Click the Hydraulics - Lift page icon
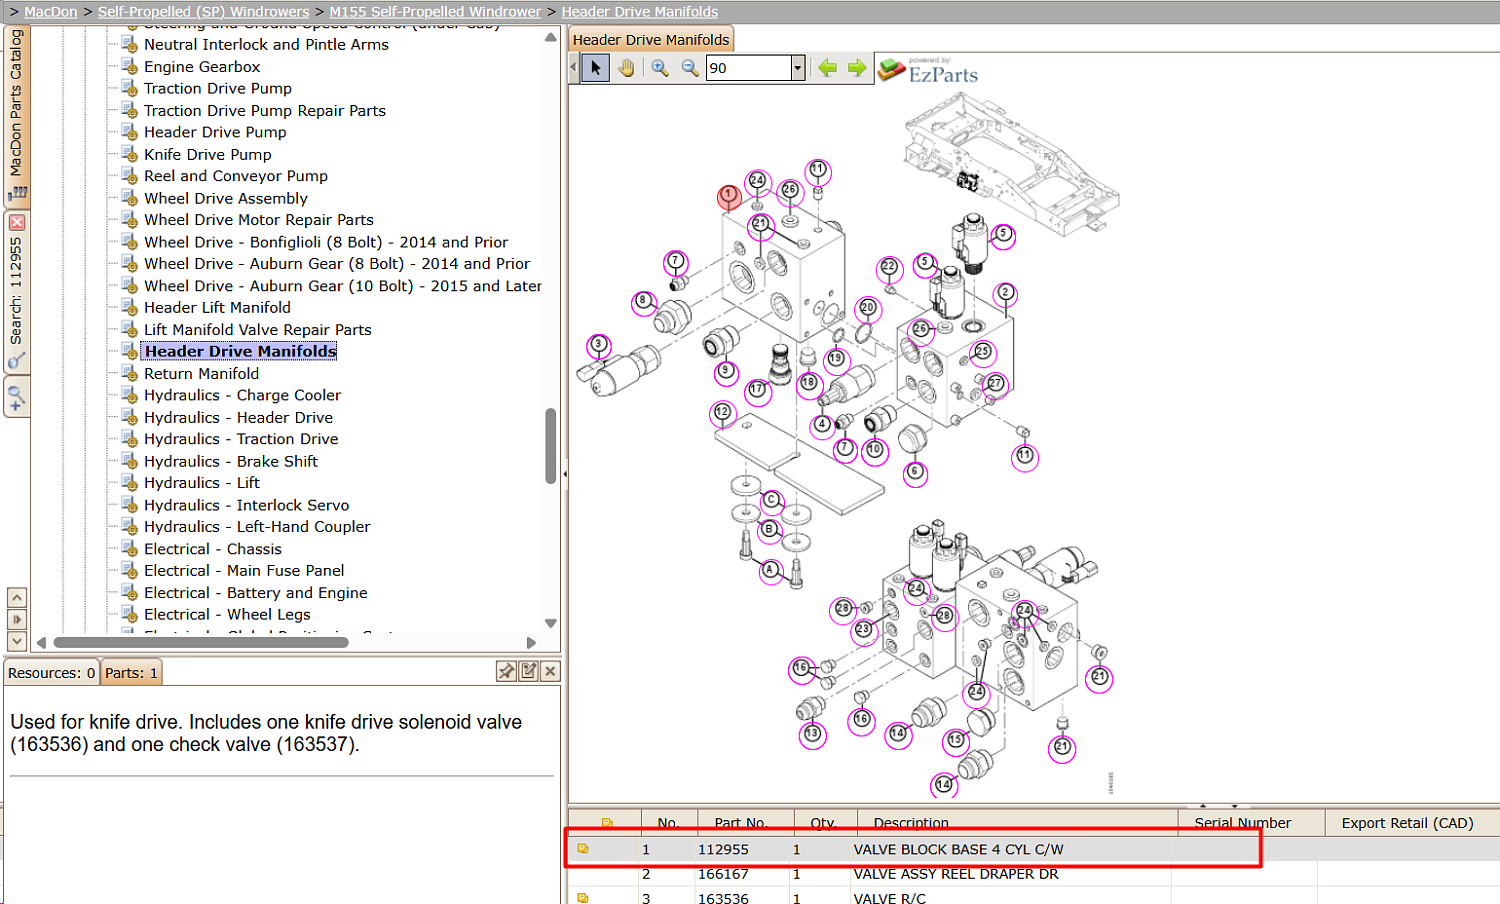The width and height of the screenshot is (1500, 904). (x=129, y=483)
